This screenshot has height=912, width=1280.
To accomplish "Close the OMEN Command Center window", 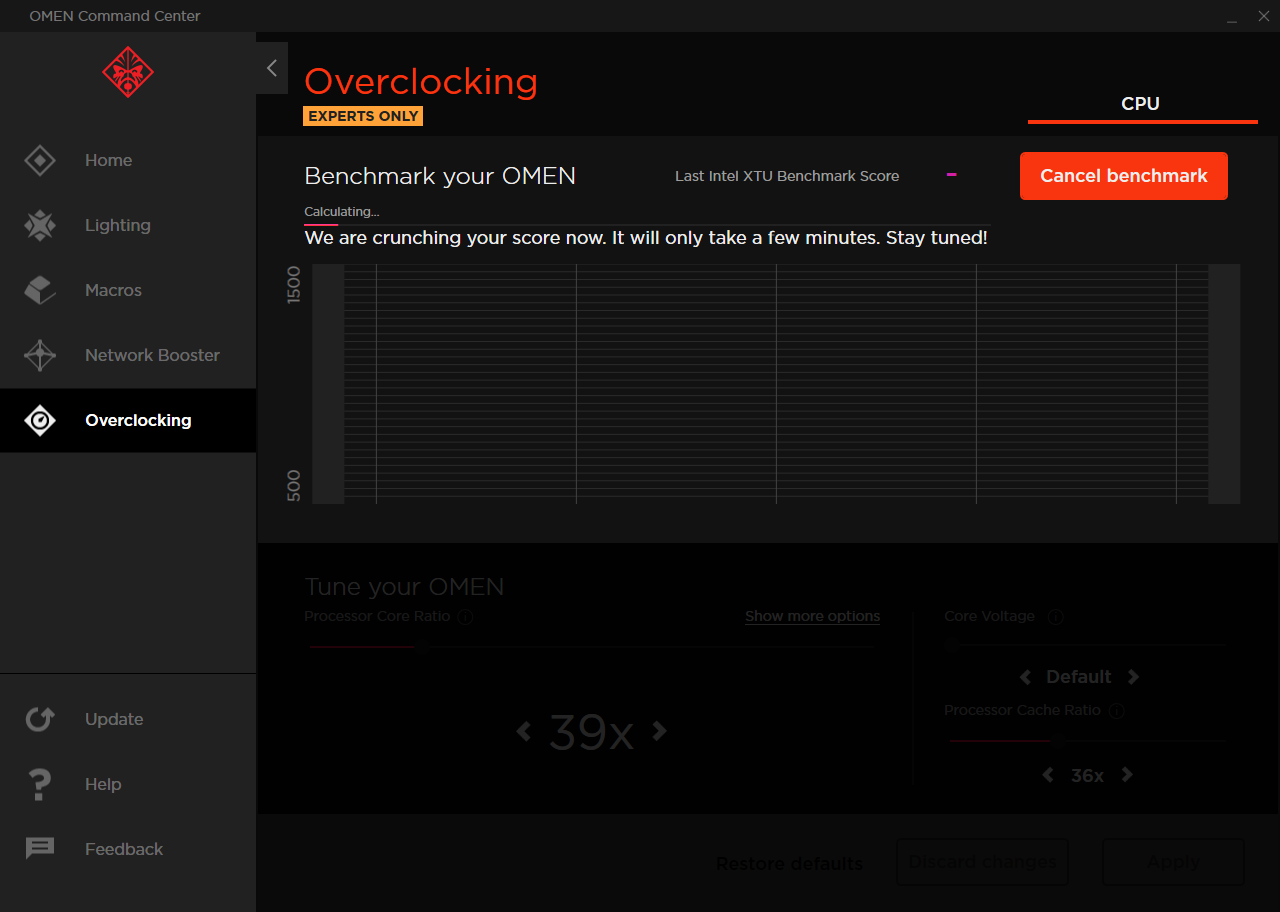I will point(1263,16).
